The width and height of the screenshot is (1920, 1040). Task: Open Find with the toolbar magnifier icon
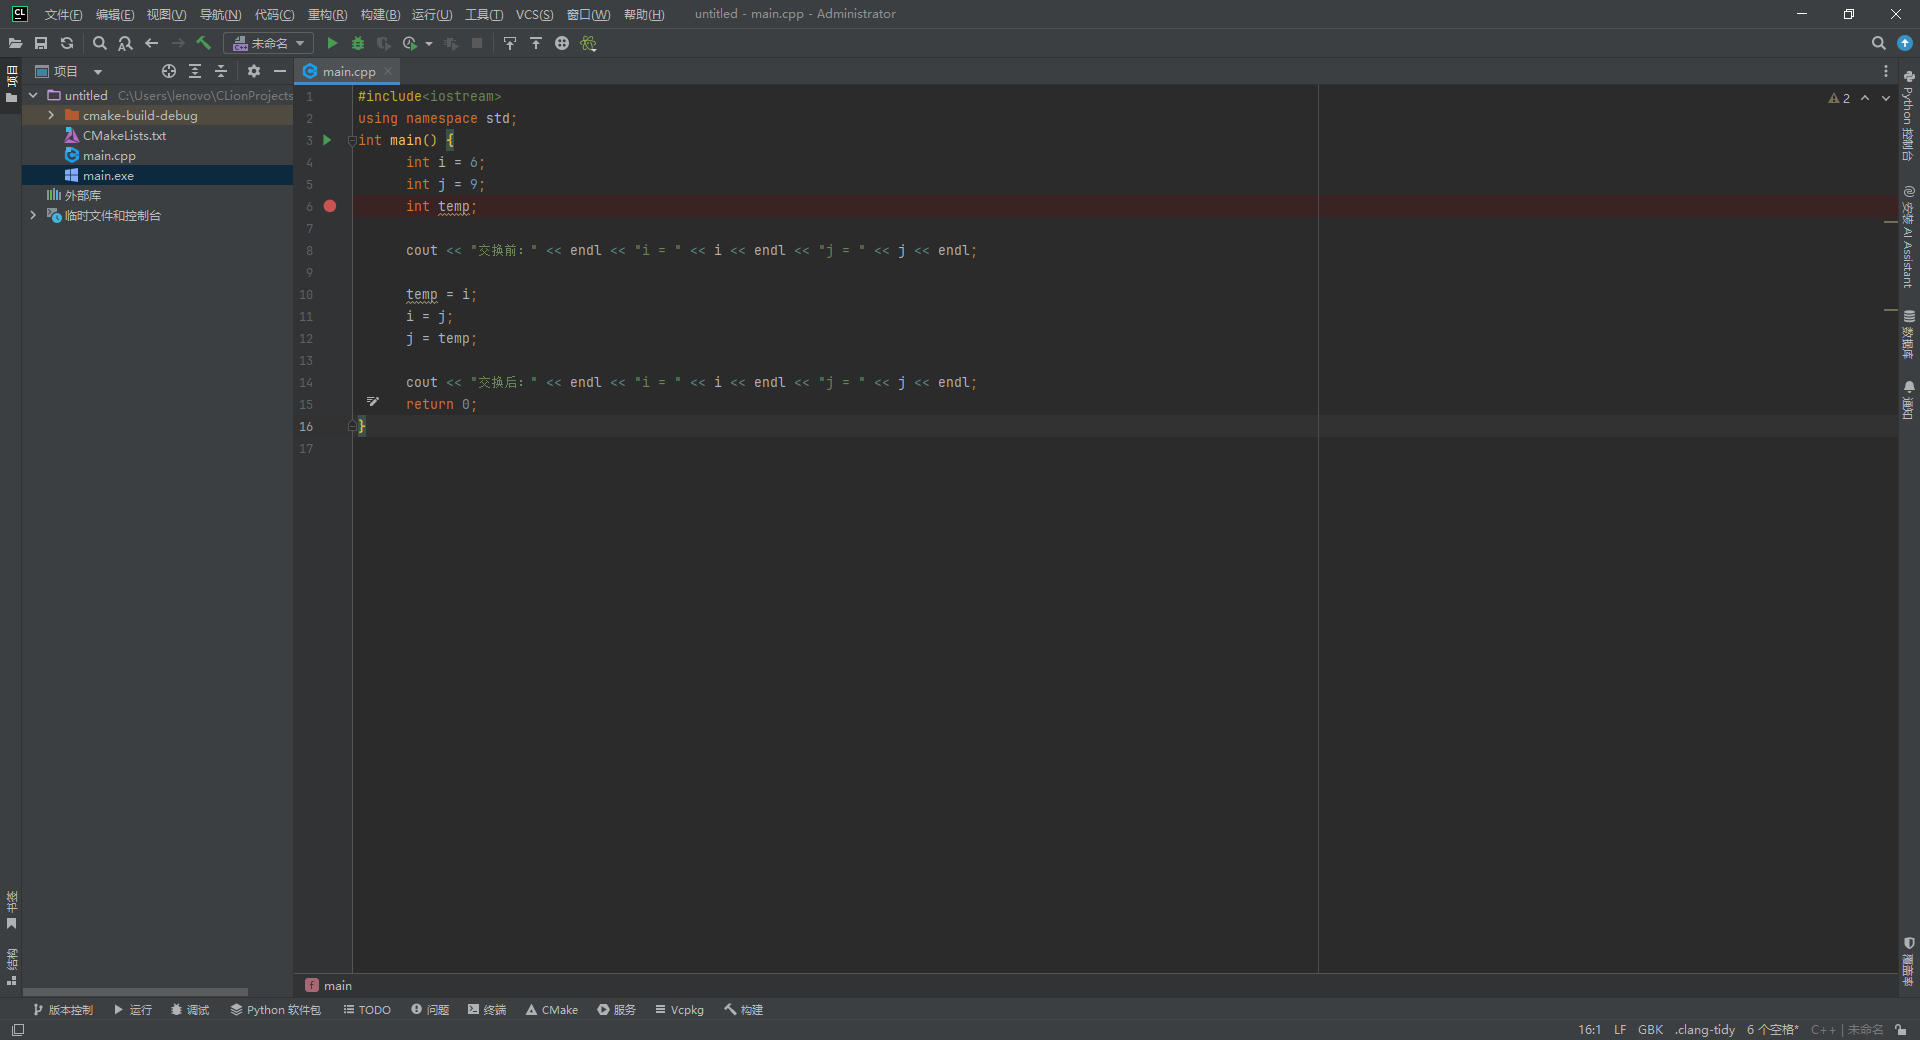[99, 43]
